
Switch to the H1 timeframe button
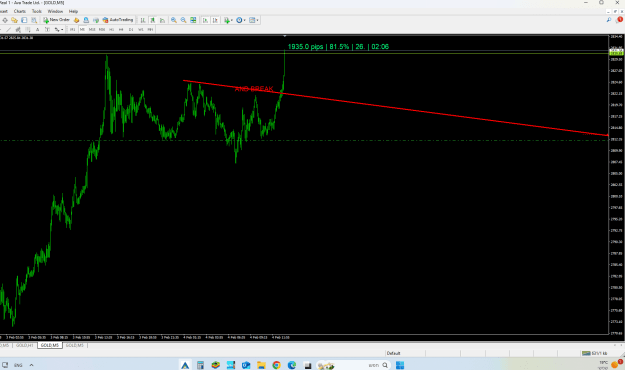(x=111, y=30)
